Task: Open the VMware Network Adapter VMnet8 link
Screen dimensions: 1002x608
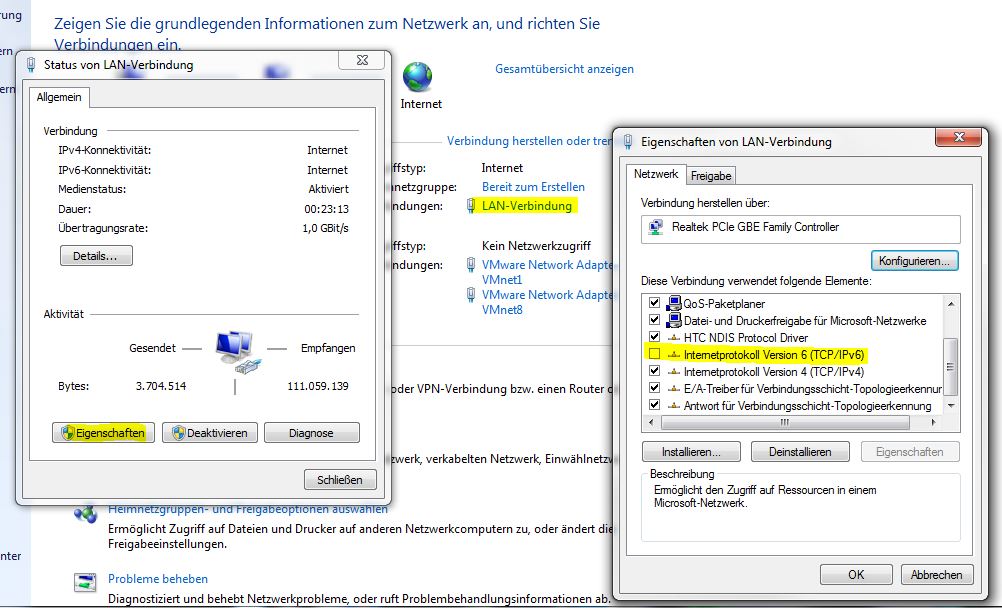Action: point(548,302)
